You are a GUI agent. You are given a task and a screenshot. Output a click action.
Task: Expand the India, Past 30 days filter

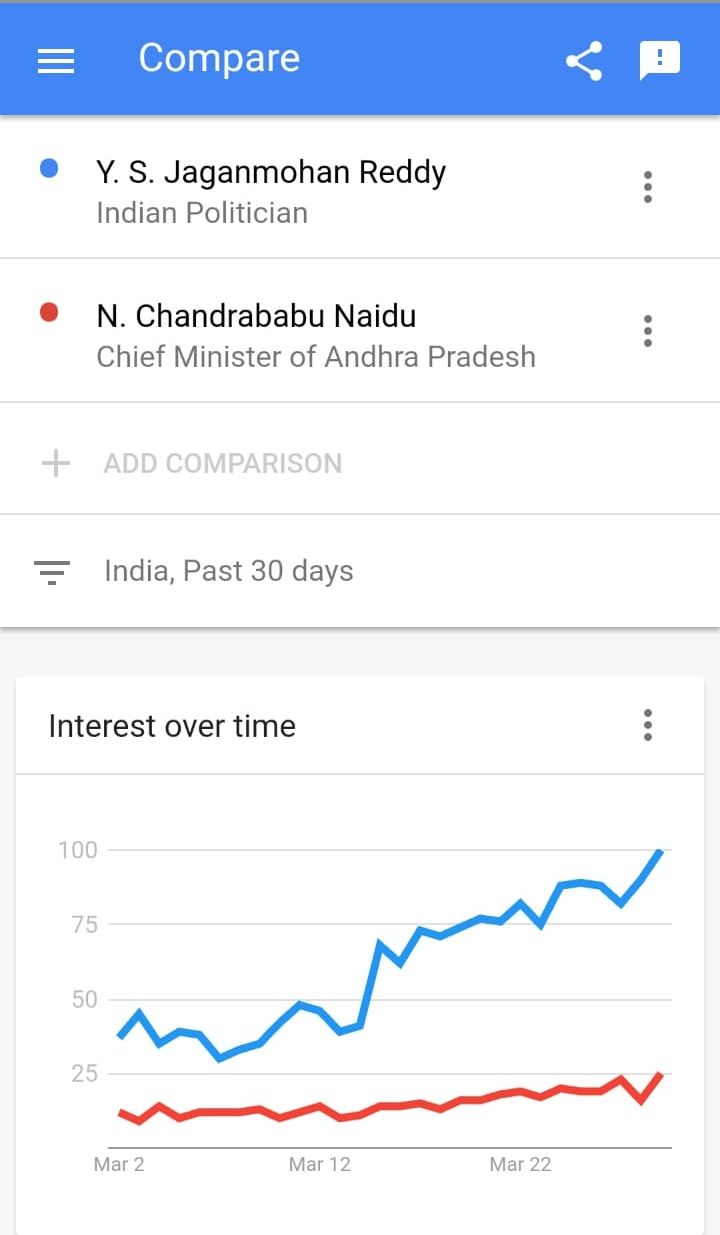[360, 571]
